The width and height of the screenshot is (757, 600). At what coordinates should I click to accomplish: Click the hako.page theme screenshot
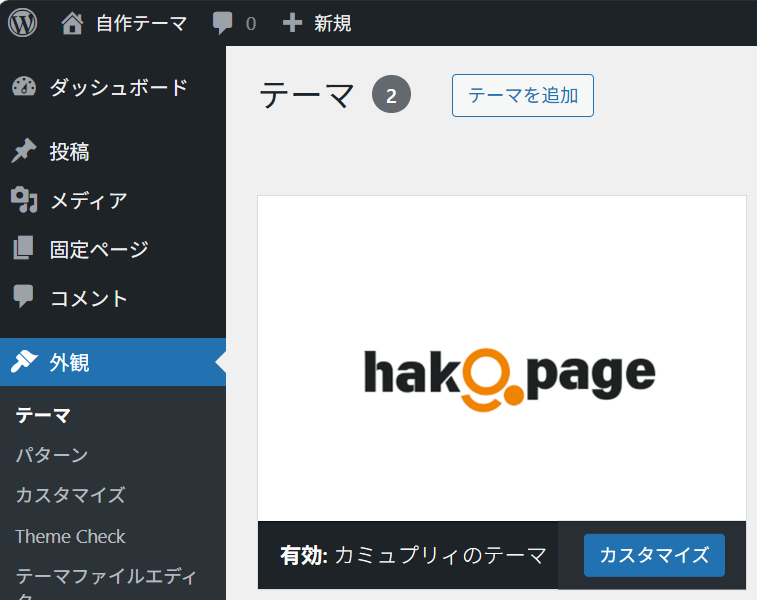point(502,358)
